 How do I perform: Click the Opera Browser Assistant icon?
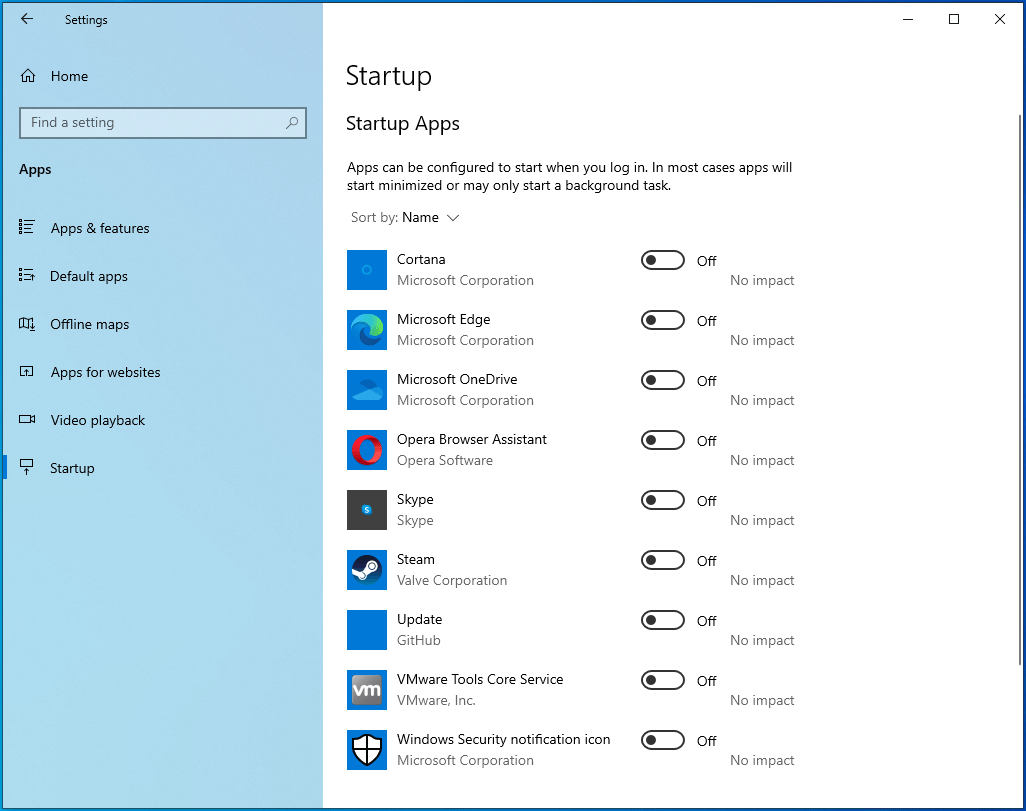[366, 450]
